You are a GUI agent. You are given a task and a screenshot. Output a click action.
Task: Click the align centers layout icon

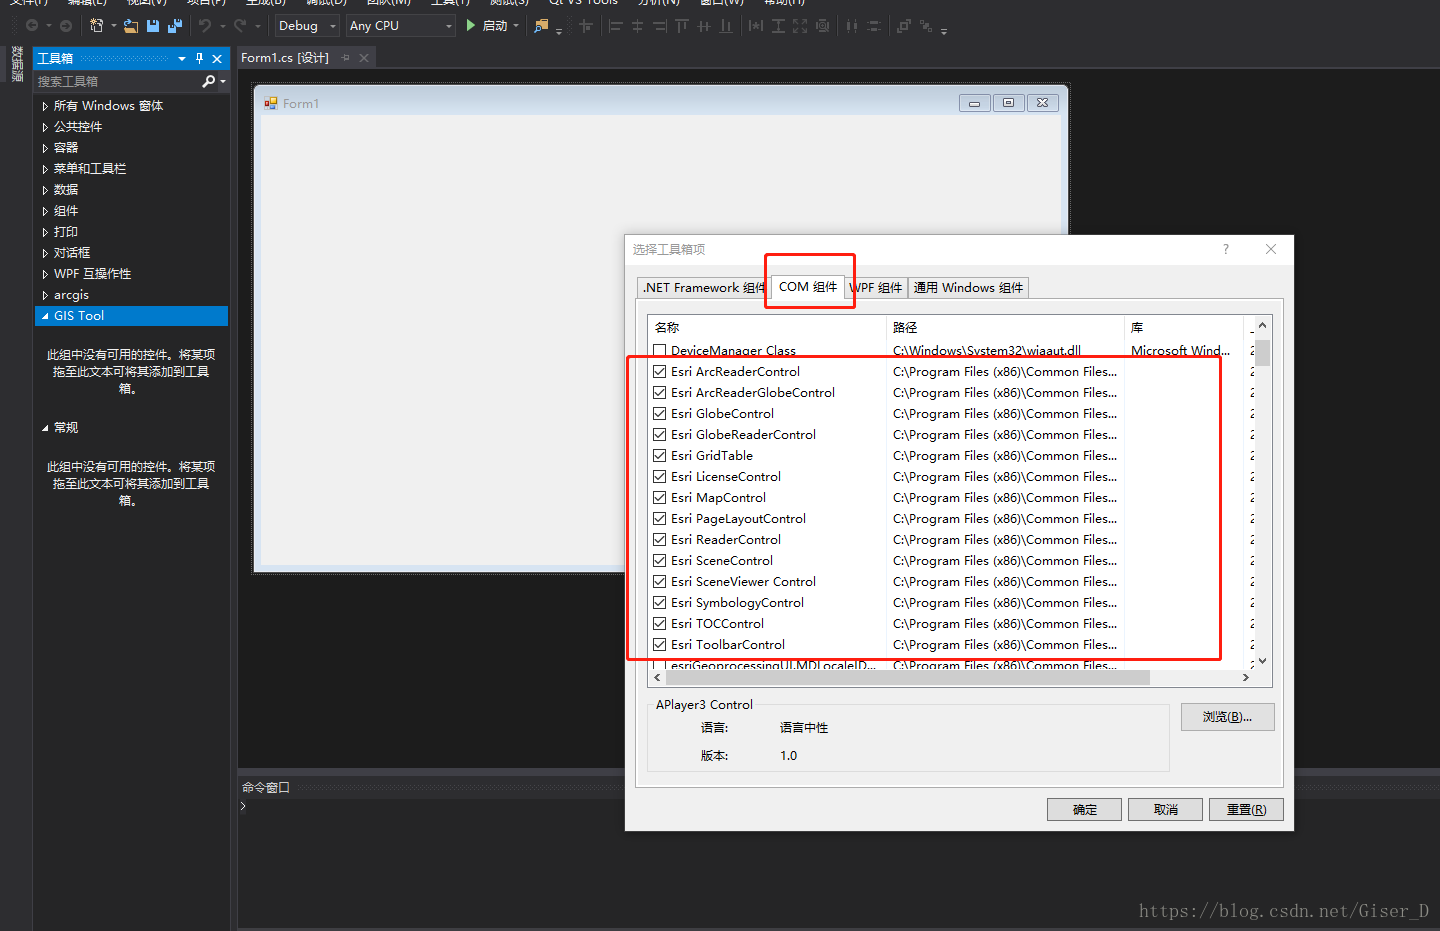click(x=637, y=26)
